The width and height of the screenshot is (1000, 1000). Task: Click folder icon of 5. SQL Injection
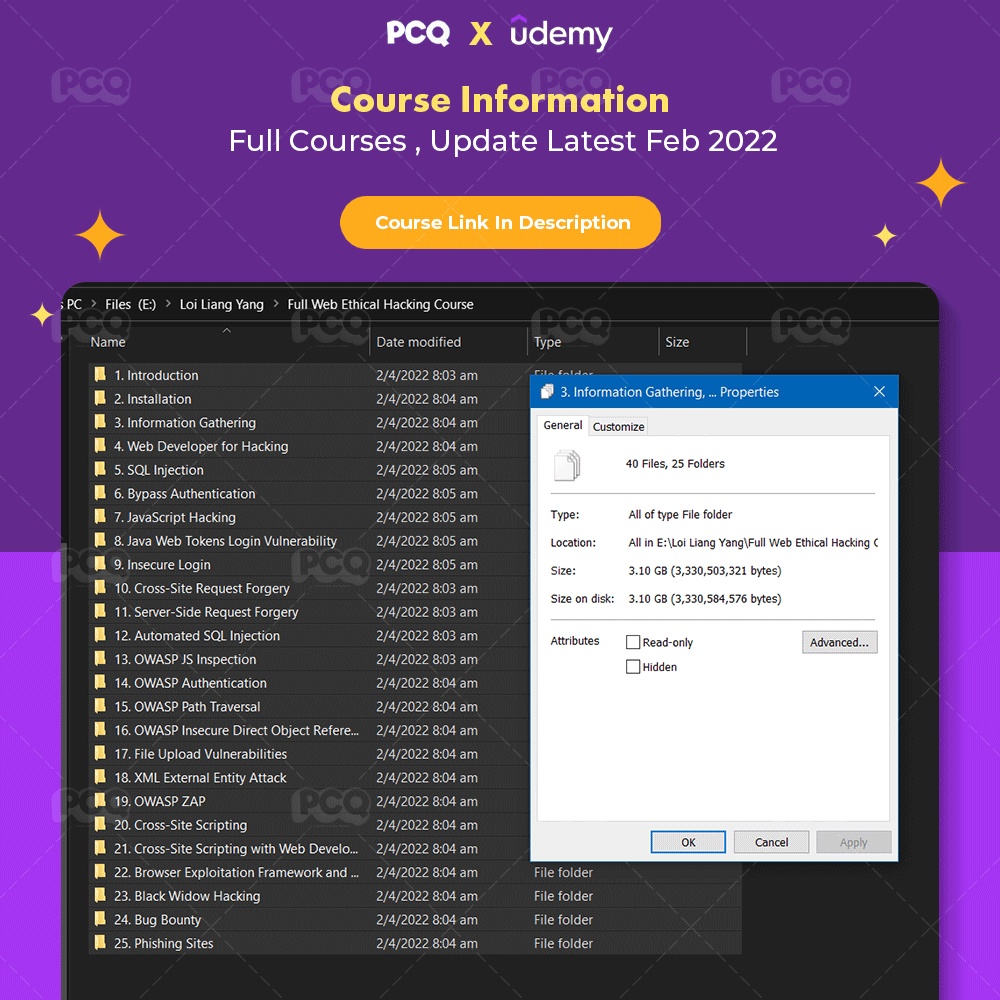pyautogui.click(x=100, y=469)
